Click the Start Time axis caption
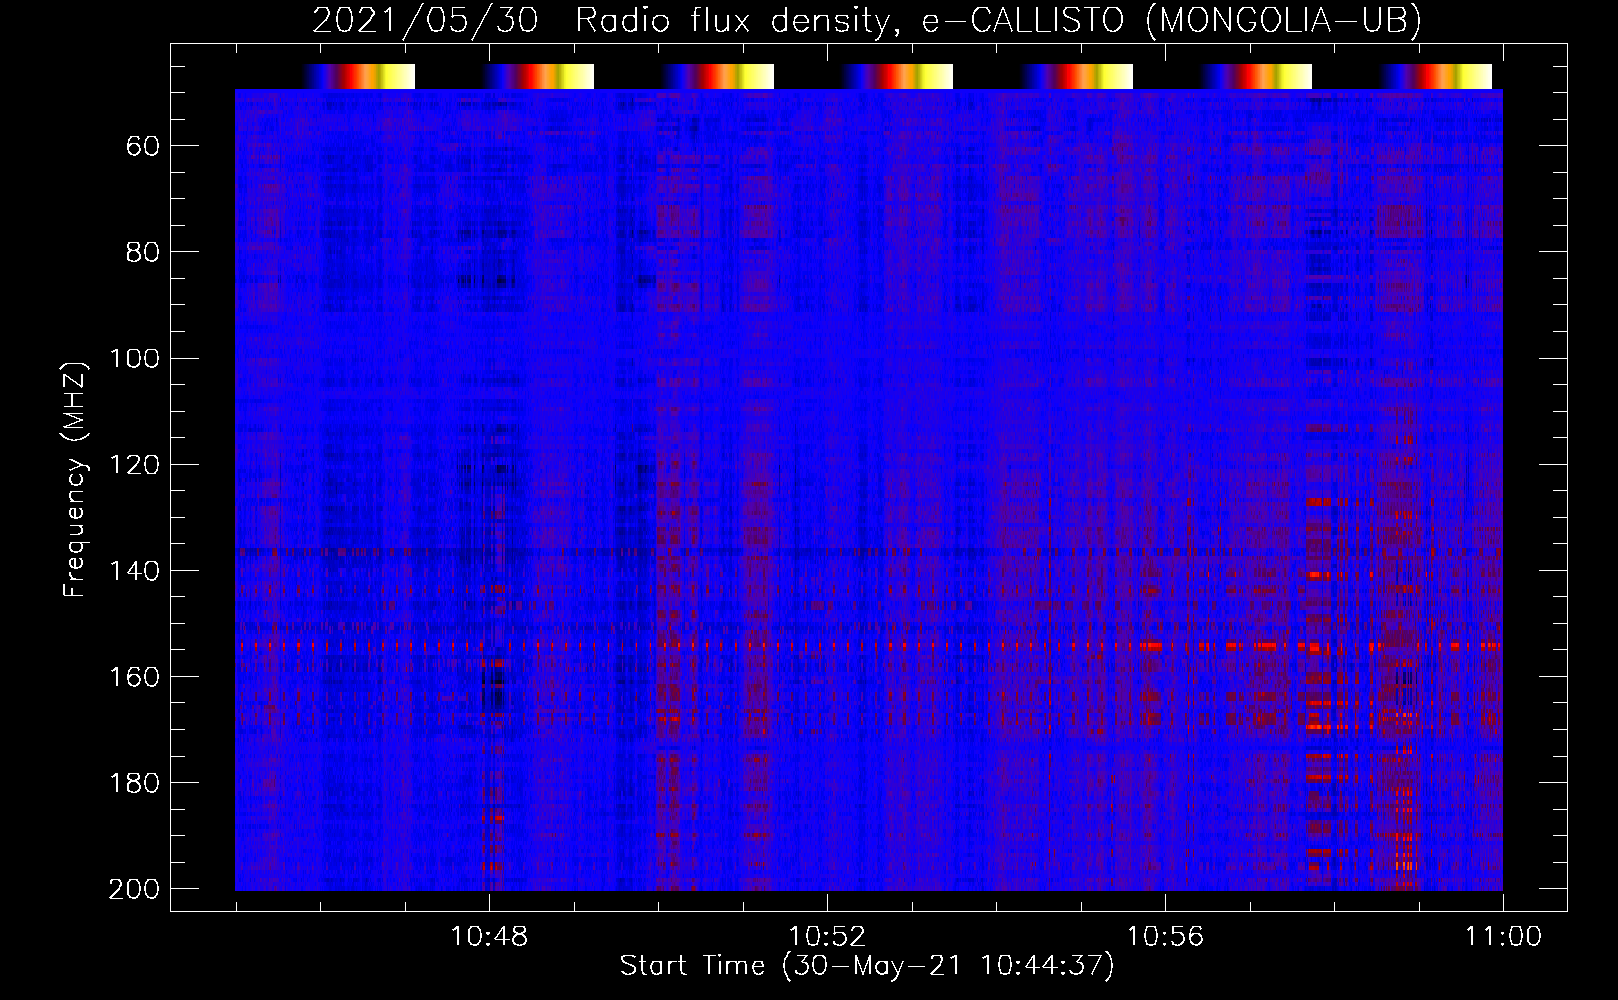 click(x=866, y=966)
